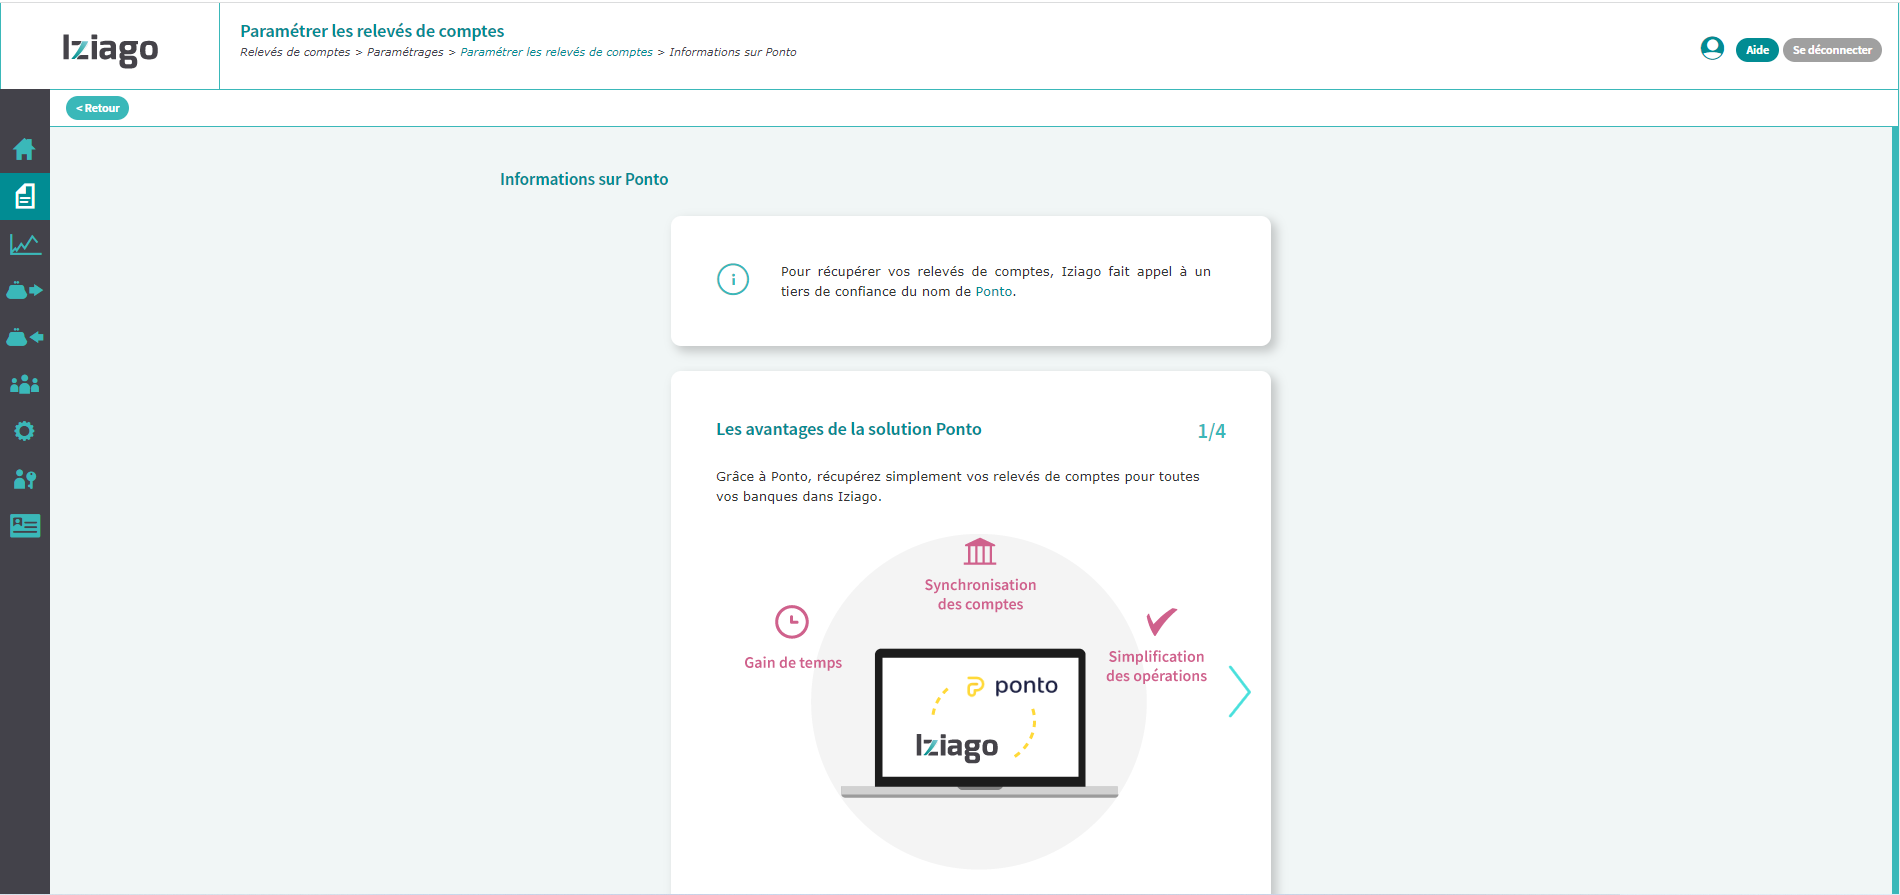Click the user profile avatar icon
The height and width of the screenshot is (895, 1900).
pyautogui.click(x=1712, y=48)
